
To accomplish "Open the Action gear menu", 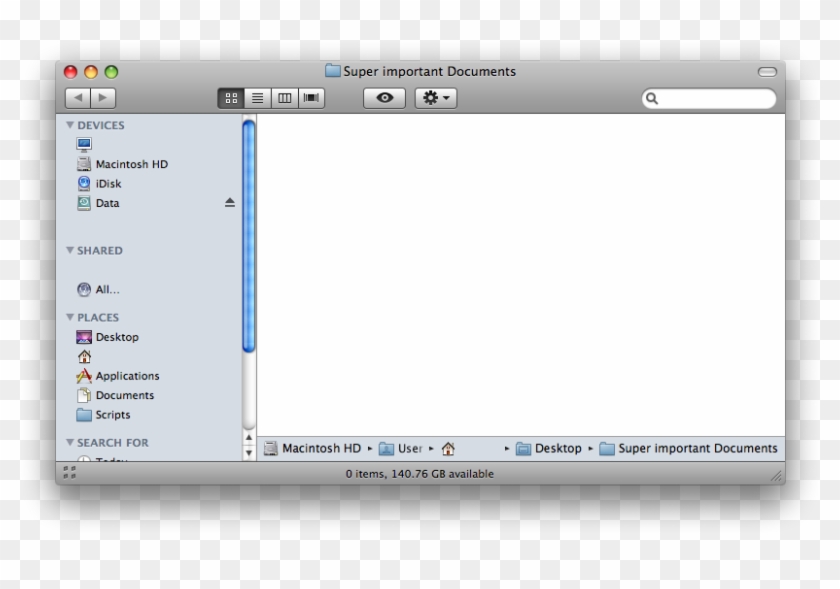I will [x=434, y=97].
